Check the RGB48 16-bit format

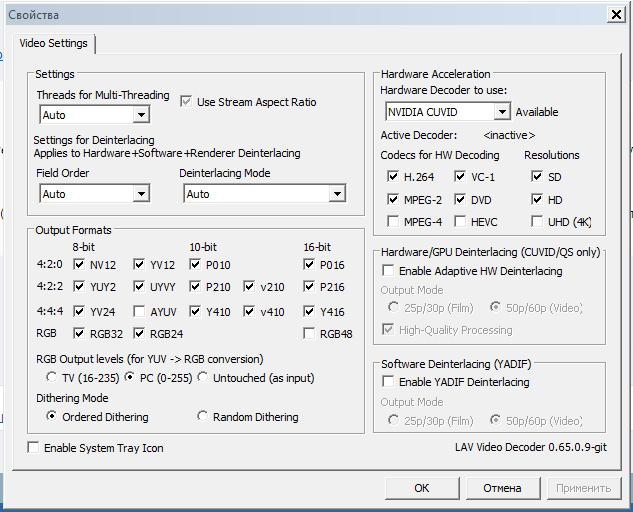tap(309, 334)
